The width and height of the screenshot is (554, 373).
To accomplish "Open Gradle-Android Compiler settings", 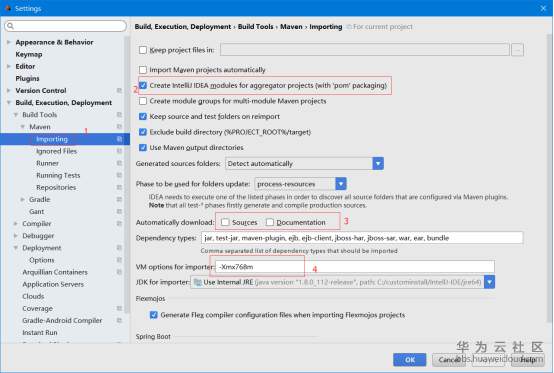I will tap(62, 320).
